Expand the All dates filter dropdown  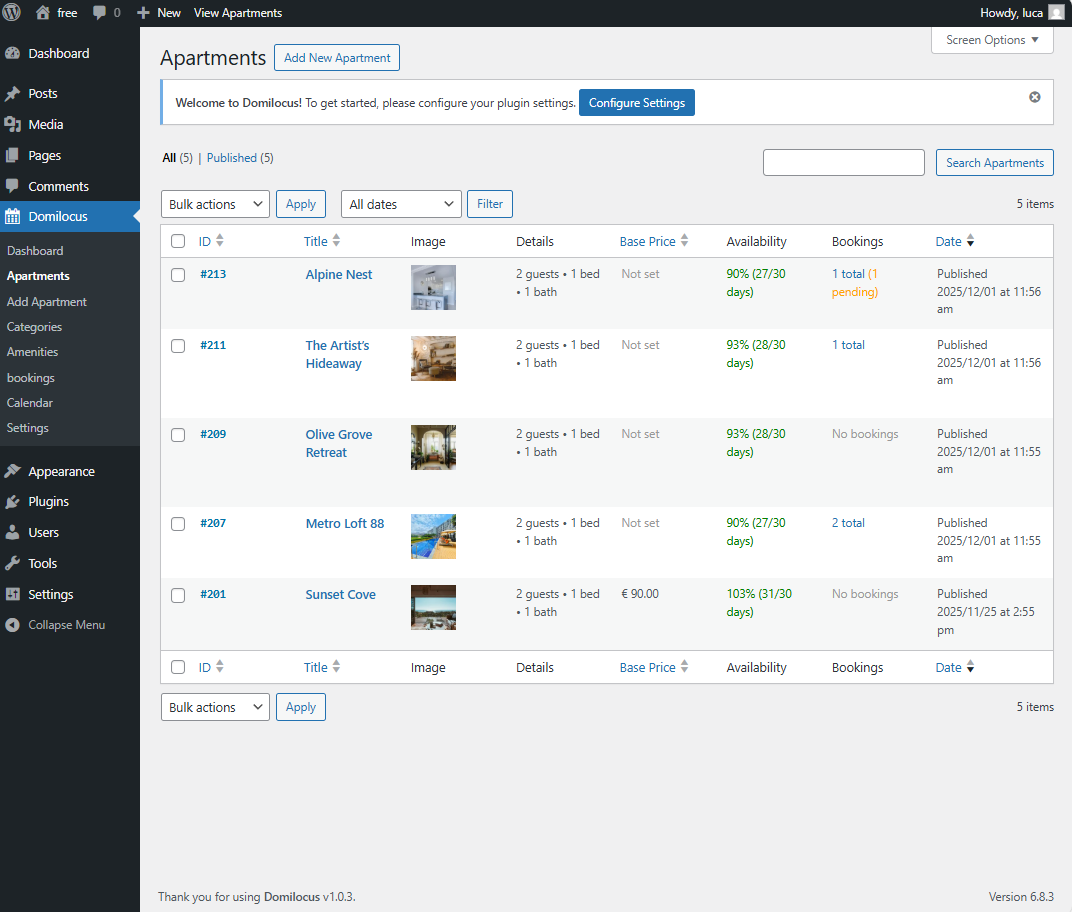tap(401, 204)
